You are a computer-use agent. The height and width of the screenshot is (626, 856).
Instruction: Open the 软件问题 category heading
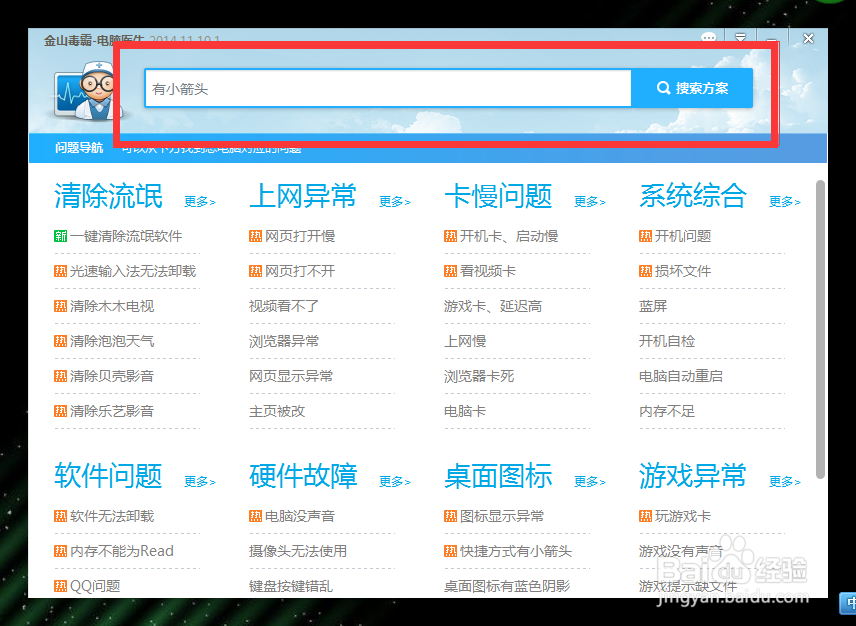coord(108,476)
